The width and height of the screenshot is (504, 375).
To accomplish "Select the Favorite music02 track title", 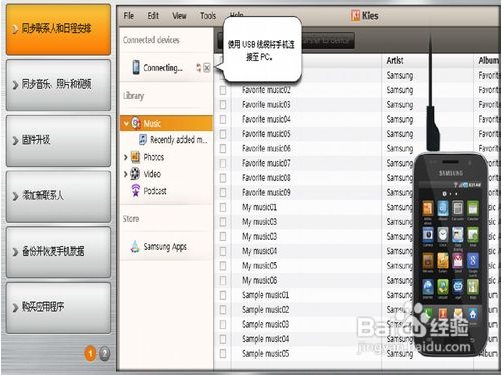I will (x=266, y=90).
